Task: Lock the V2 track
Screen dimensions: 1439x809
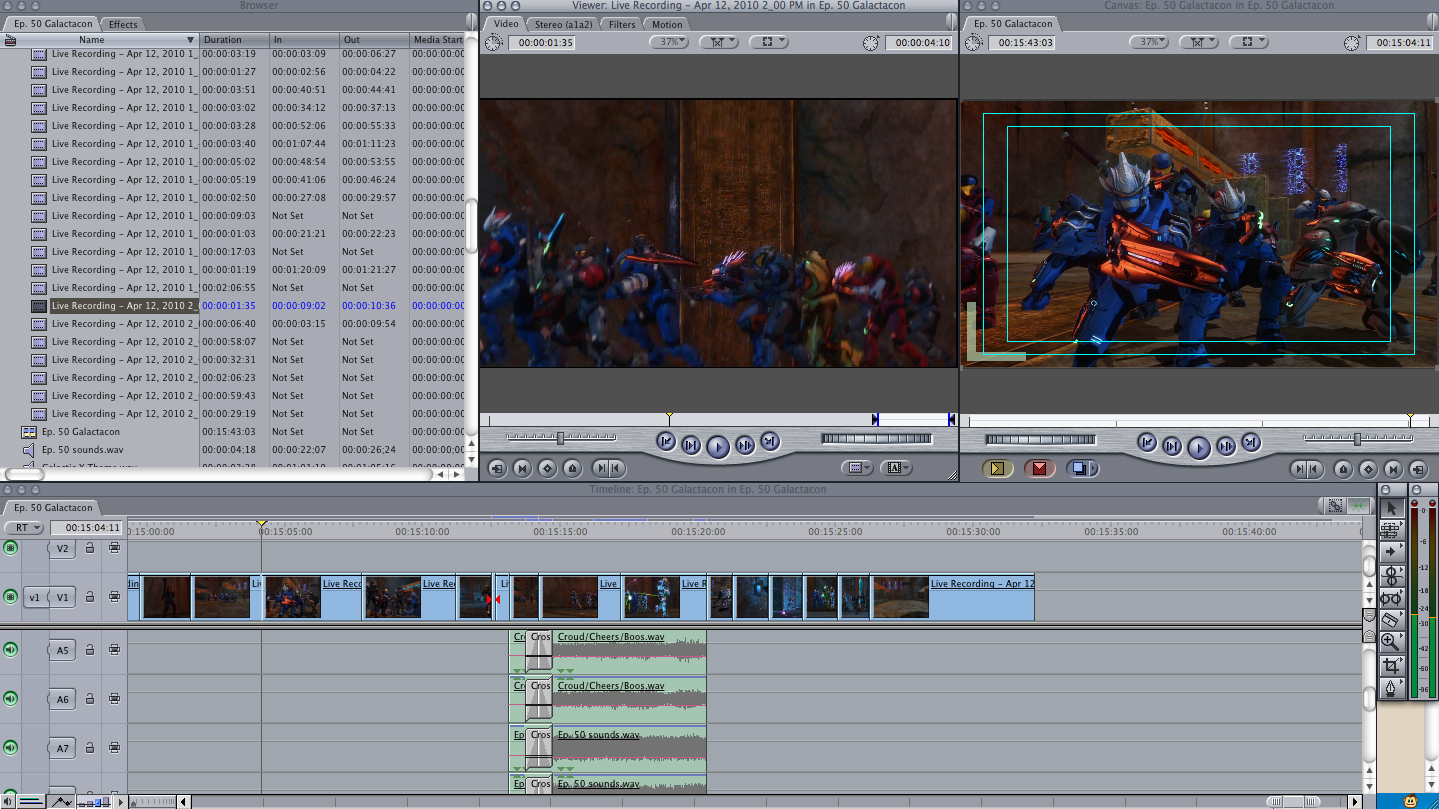Action: (x=90, y=548)
